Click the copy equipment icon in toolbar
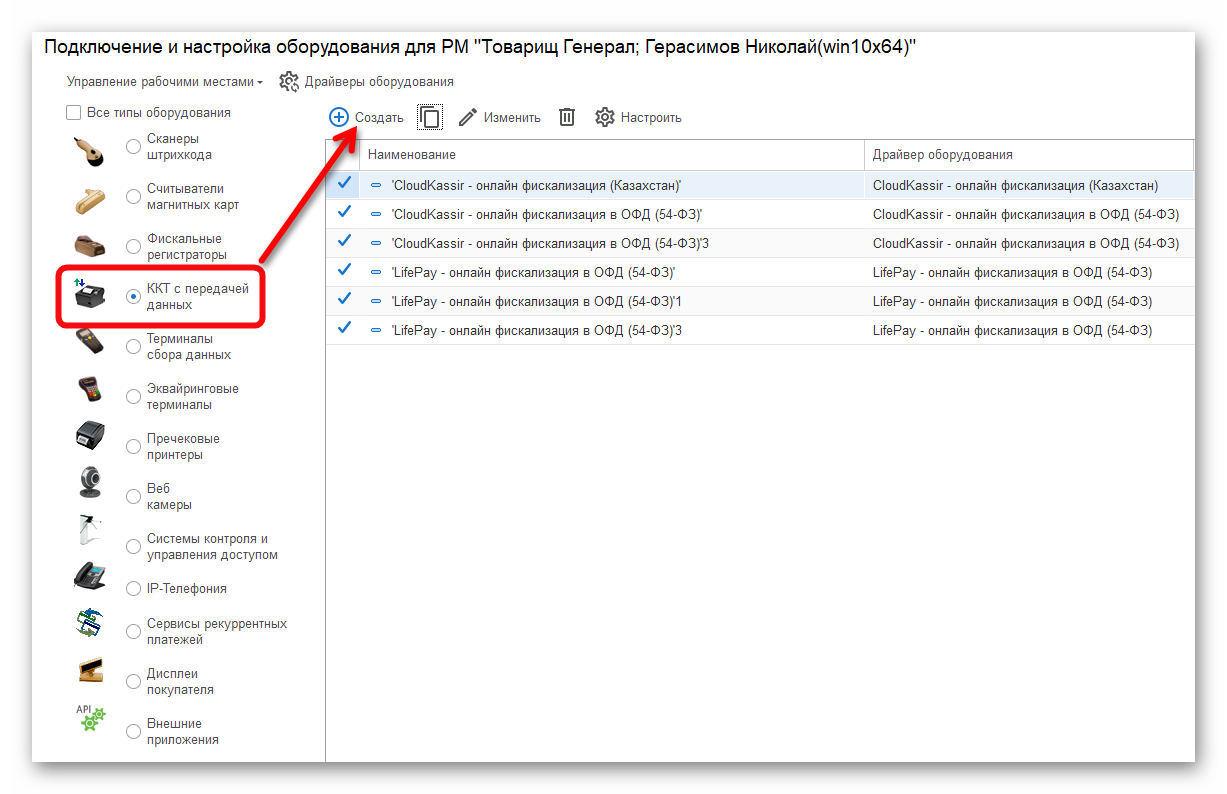Screen dimensions: 1227x794 pos(430,117)
